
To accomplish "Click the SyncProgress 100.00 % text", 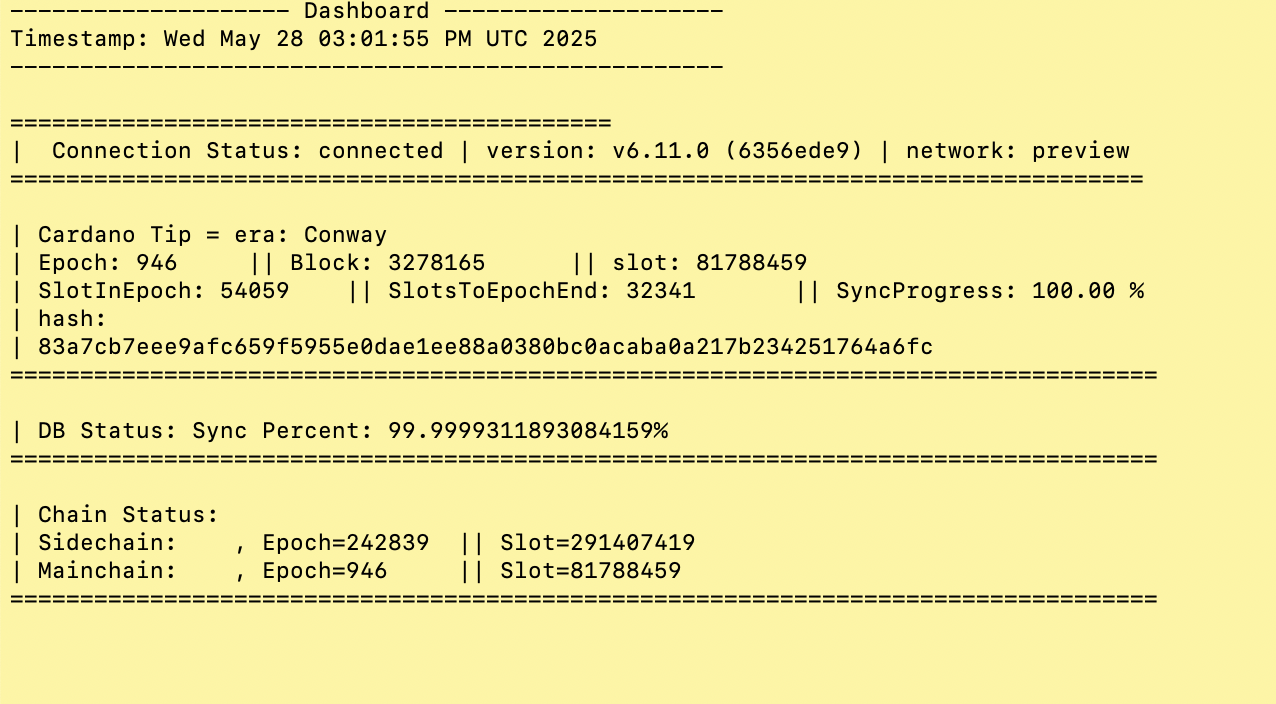I will click(x=990, y=291).
